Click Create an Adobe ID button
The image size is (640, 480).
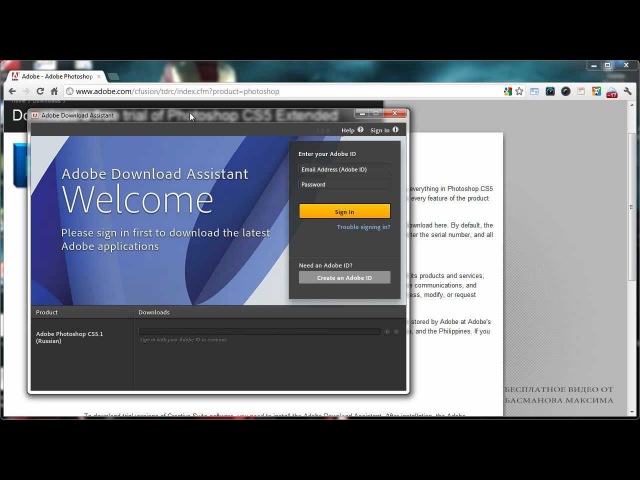344,278
